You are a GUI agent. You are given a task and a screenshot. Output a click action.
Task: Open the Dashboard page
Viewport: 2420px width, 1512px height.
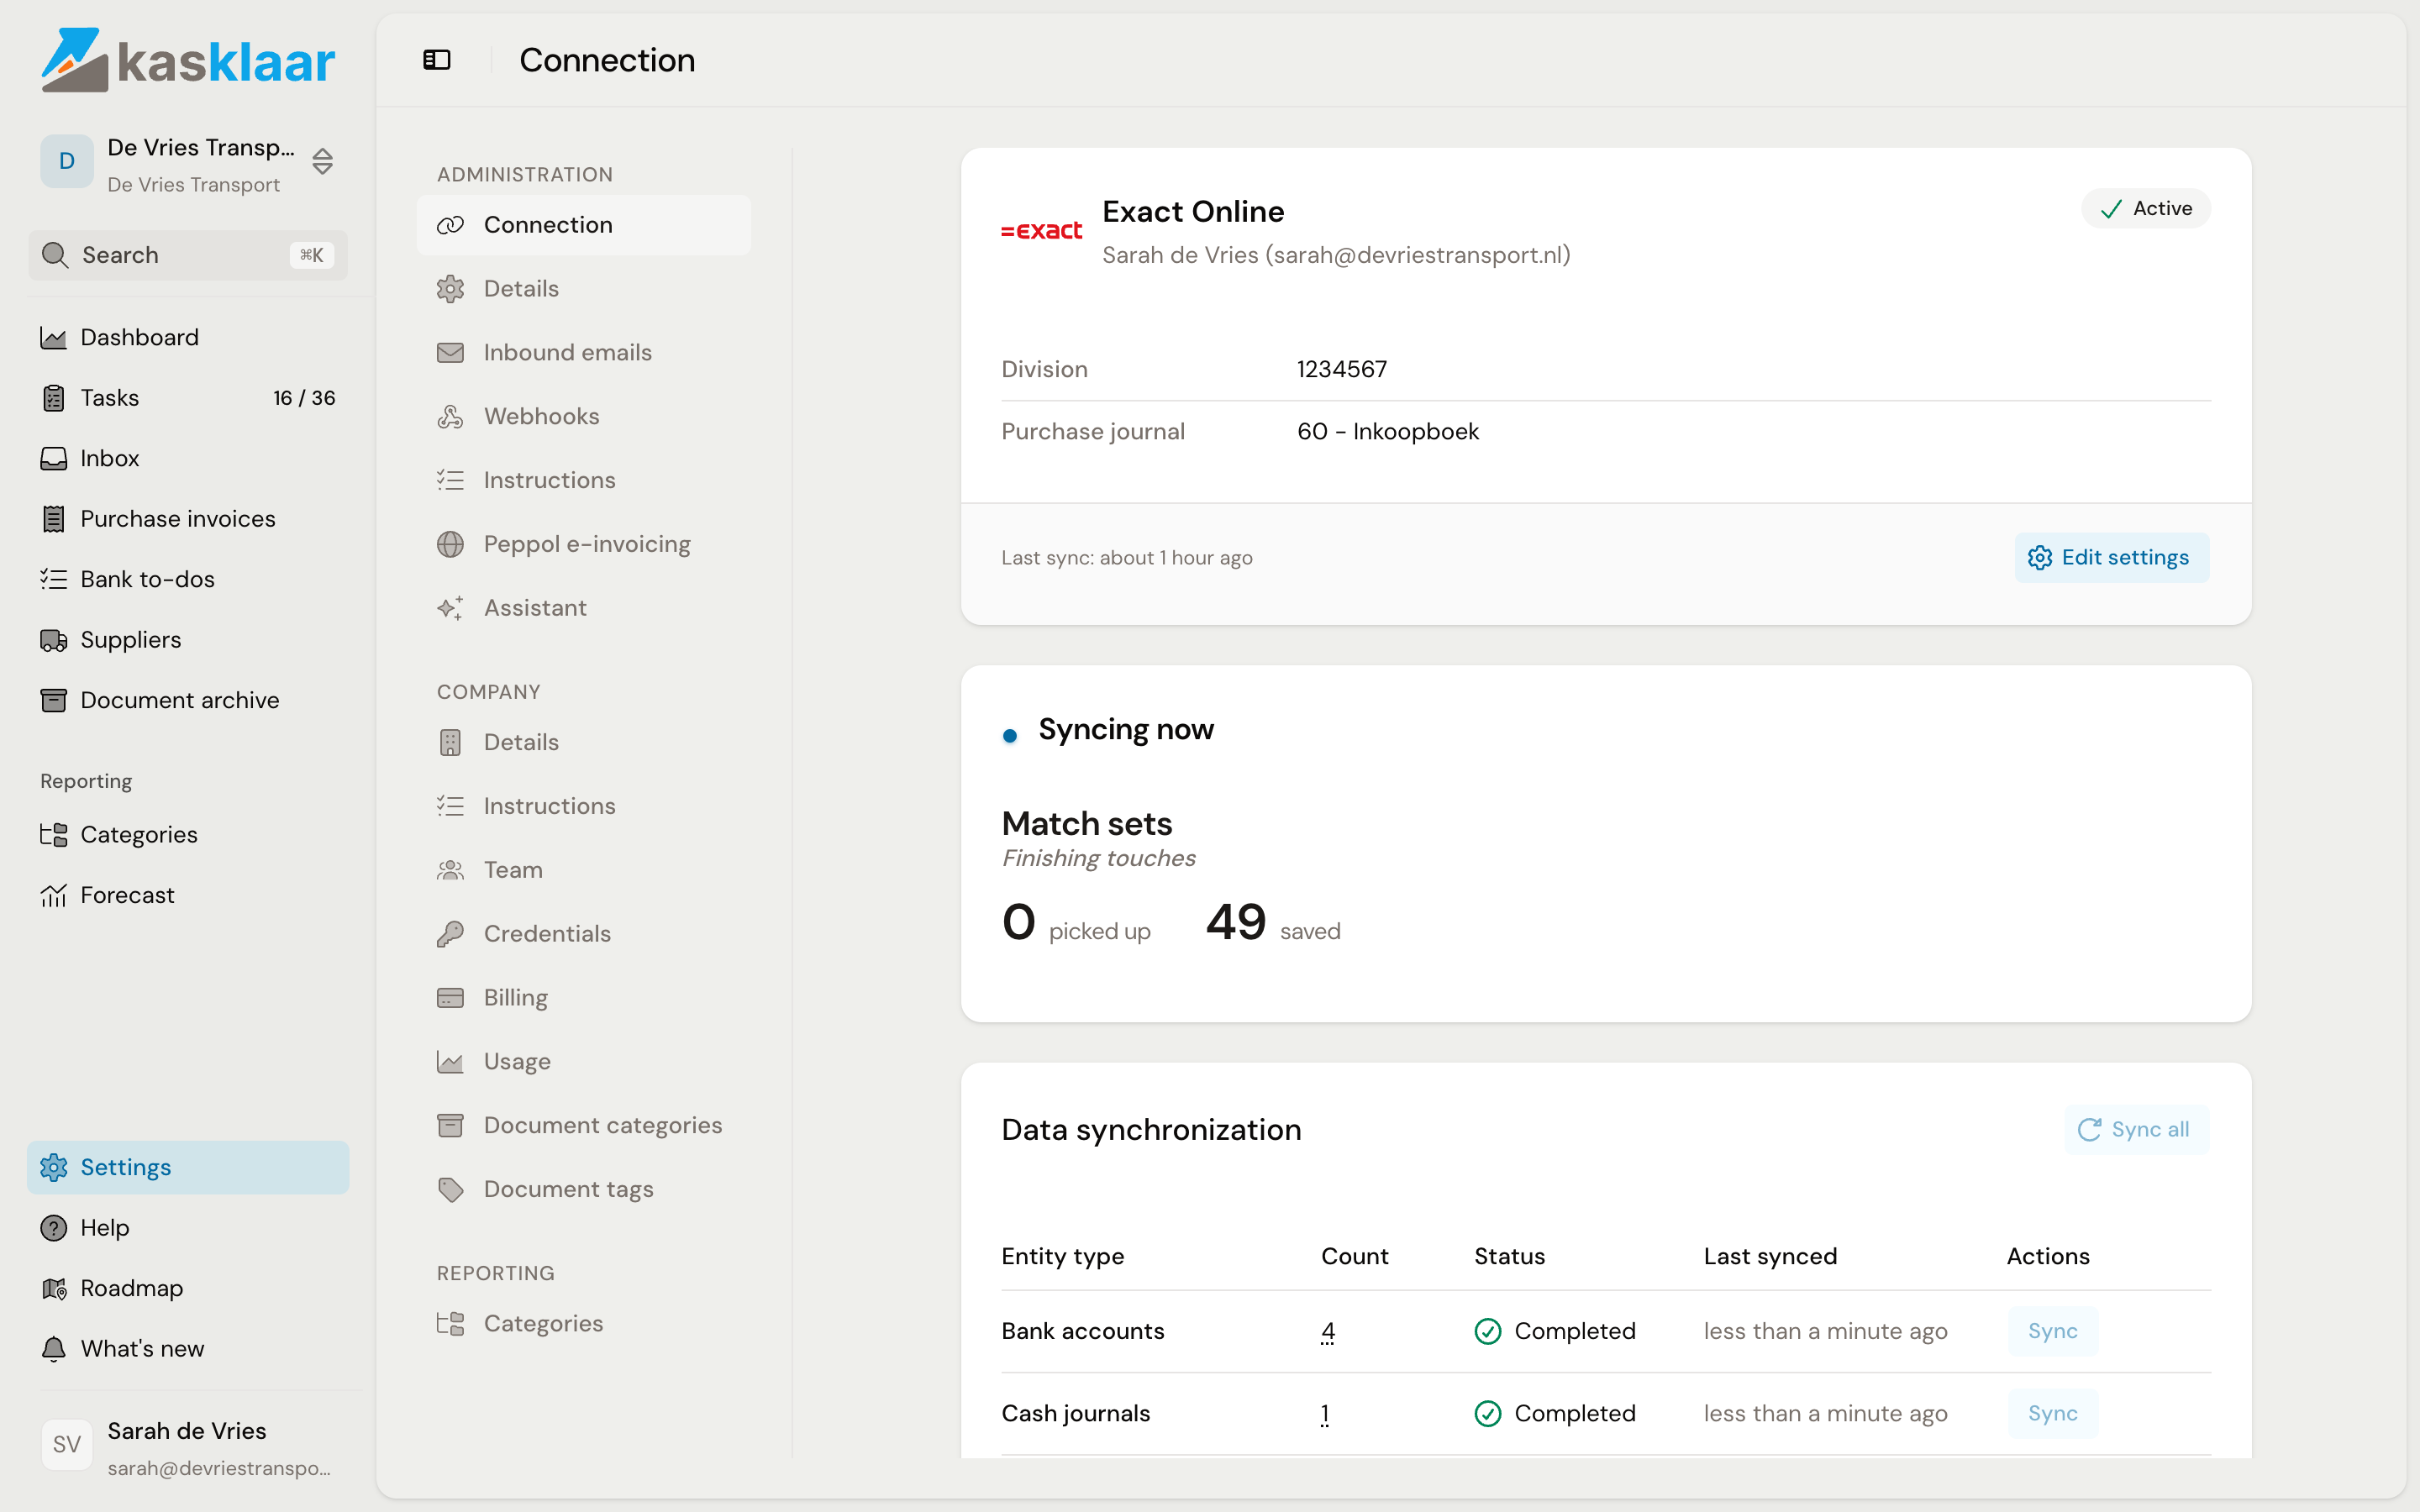(188, 337)
